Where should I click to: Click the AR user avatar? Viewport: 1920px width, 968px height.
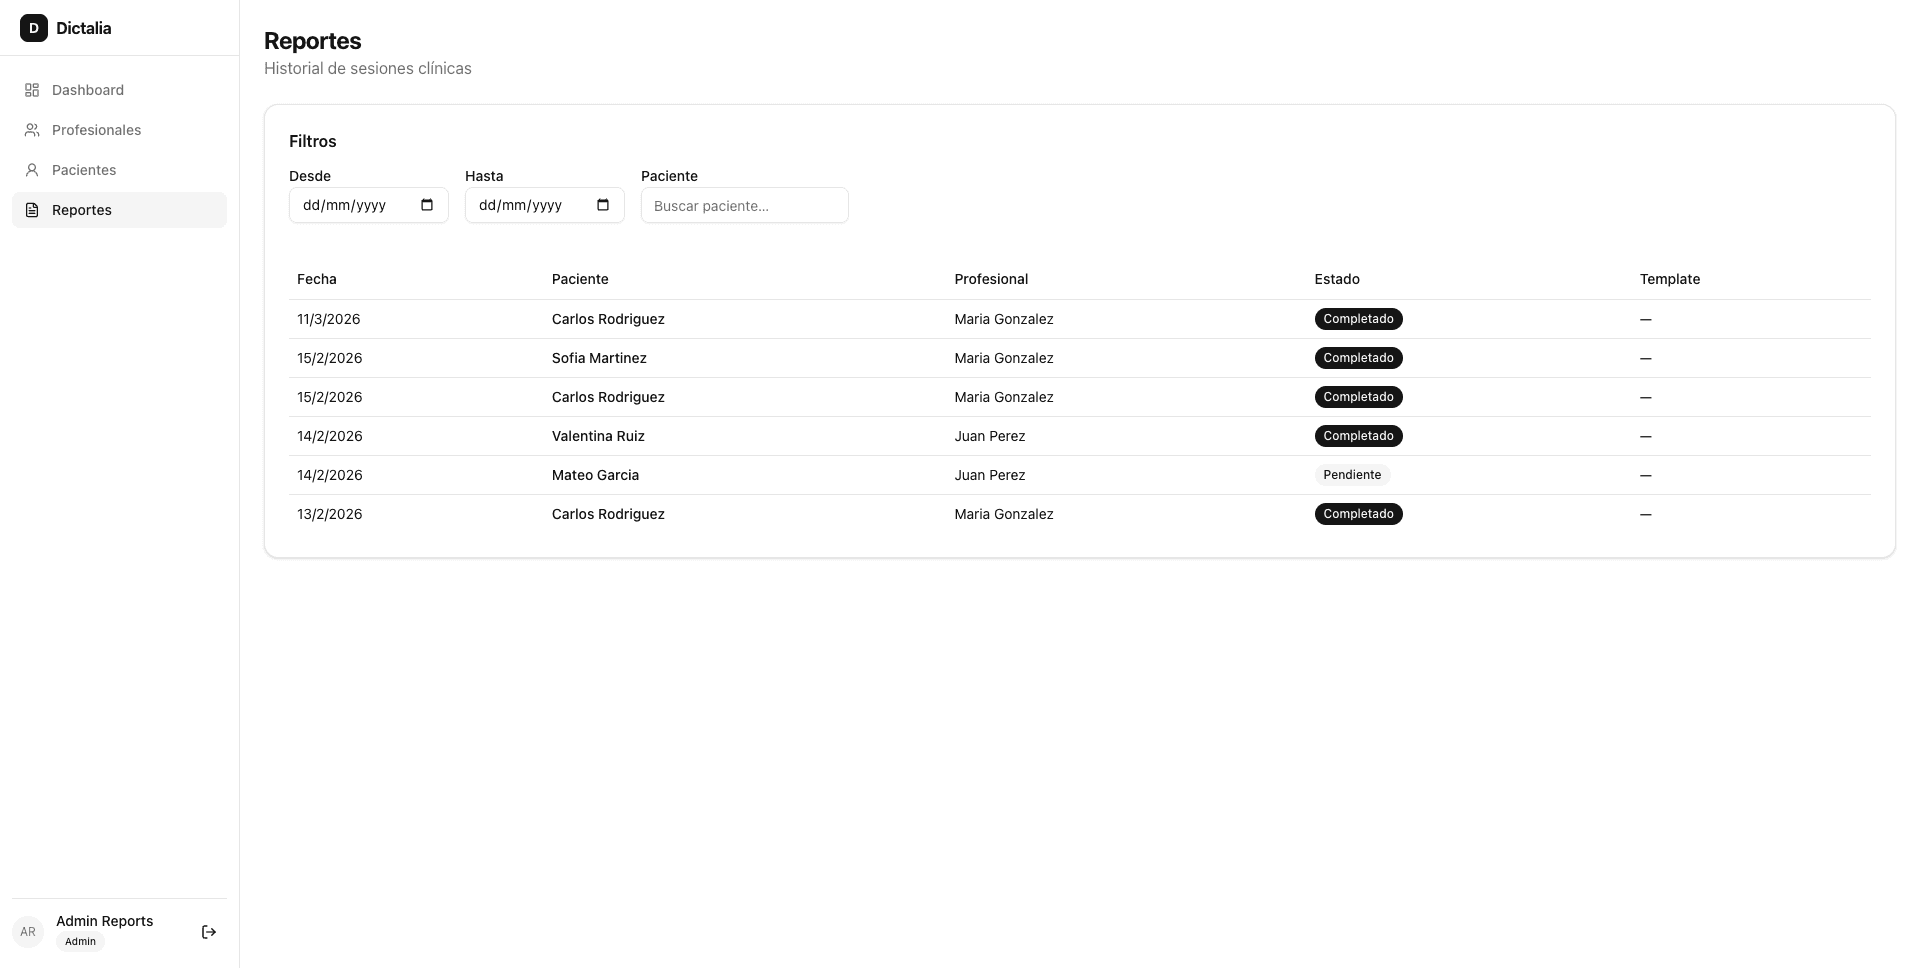click(28, 932)
